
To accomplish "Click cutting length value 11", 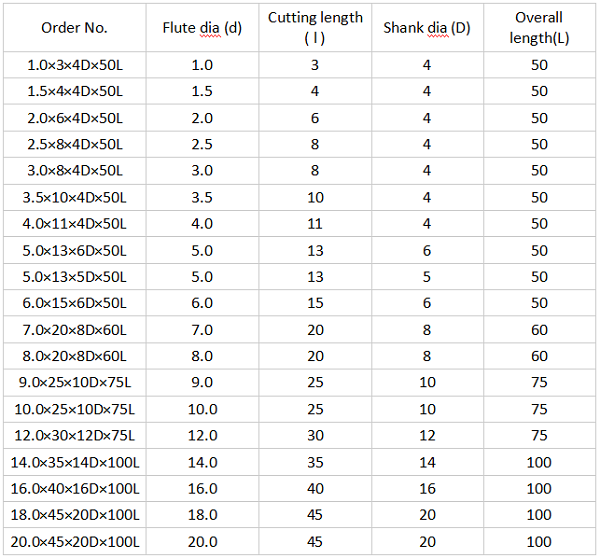I will point(314,224).
